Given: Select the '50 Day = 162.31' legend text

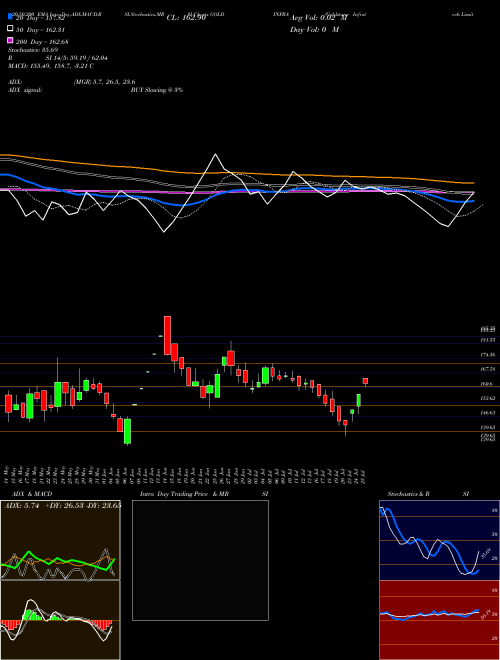Looking at the screenshot, I should pos(40,30).
